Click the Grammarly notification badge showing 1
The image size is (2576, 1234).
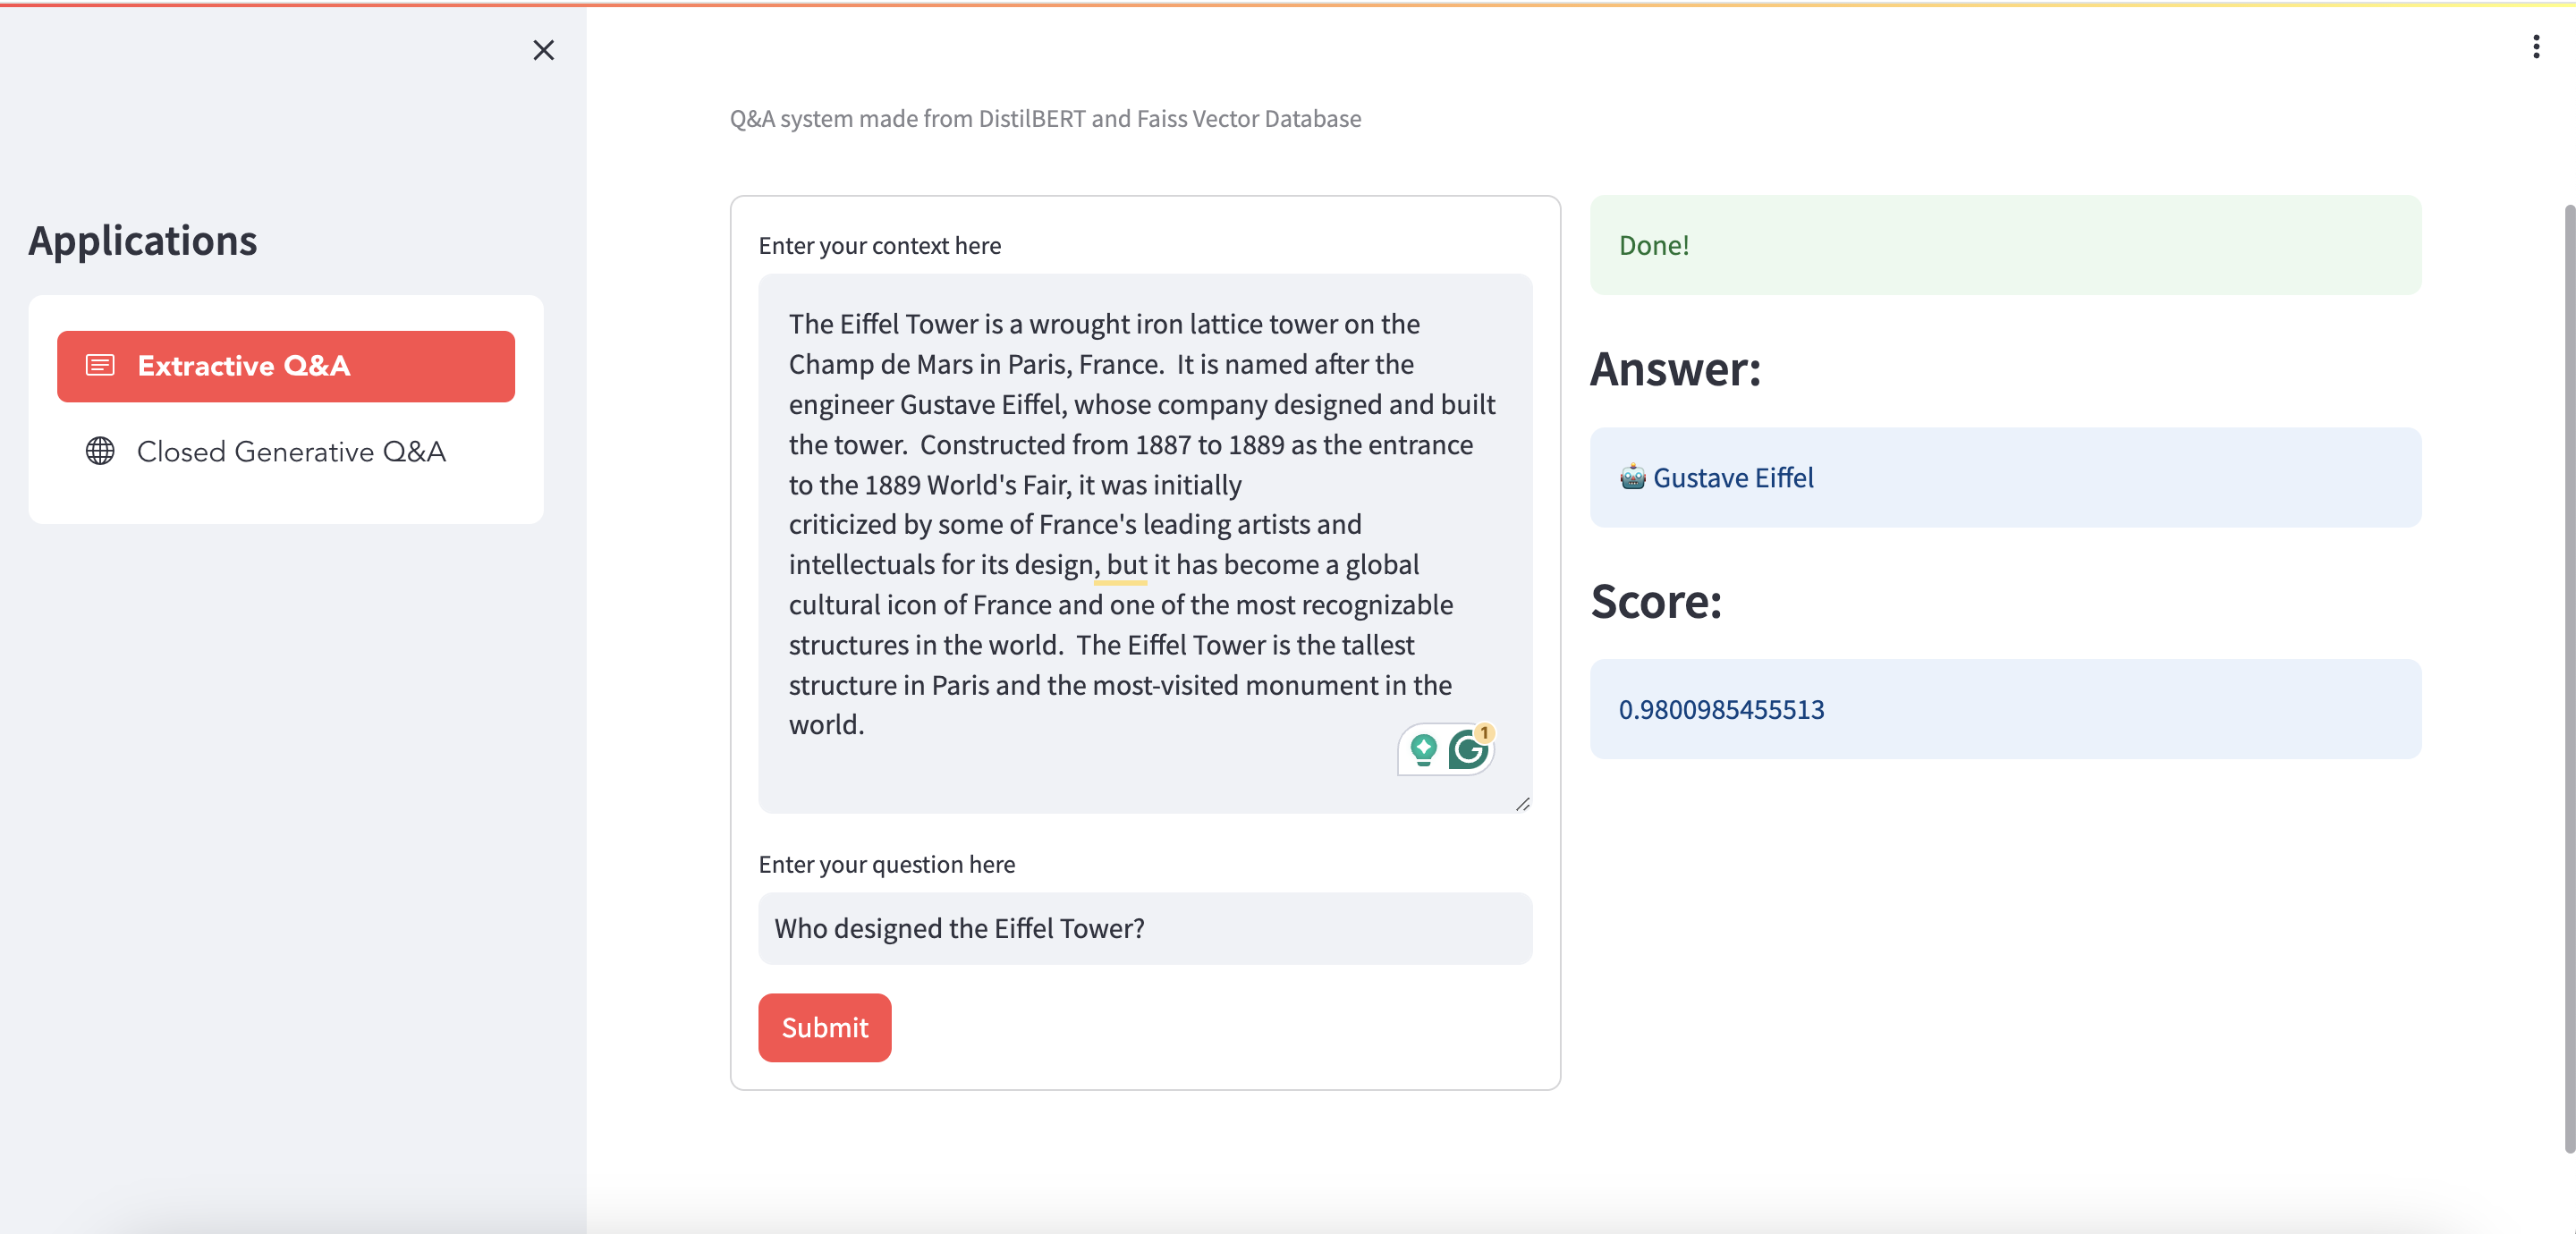click(x=1485, y=732)
